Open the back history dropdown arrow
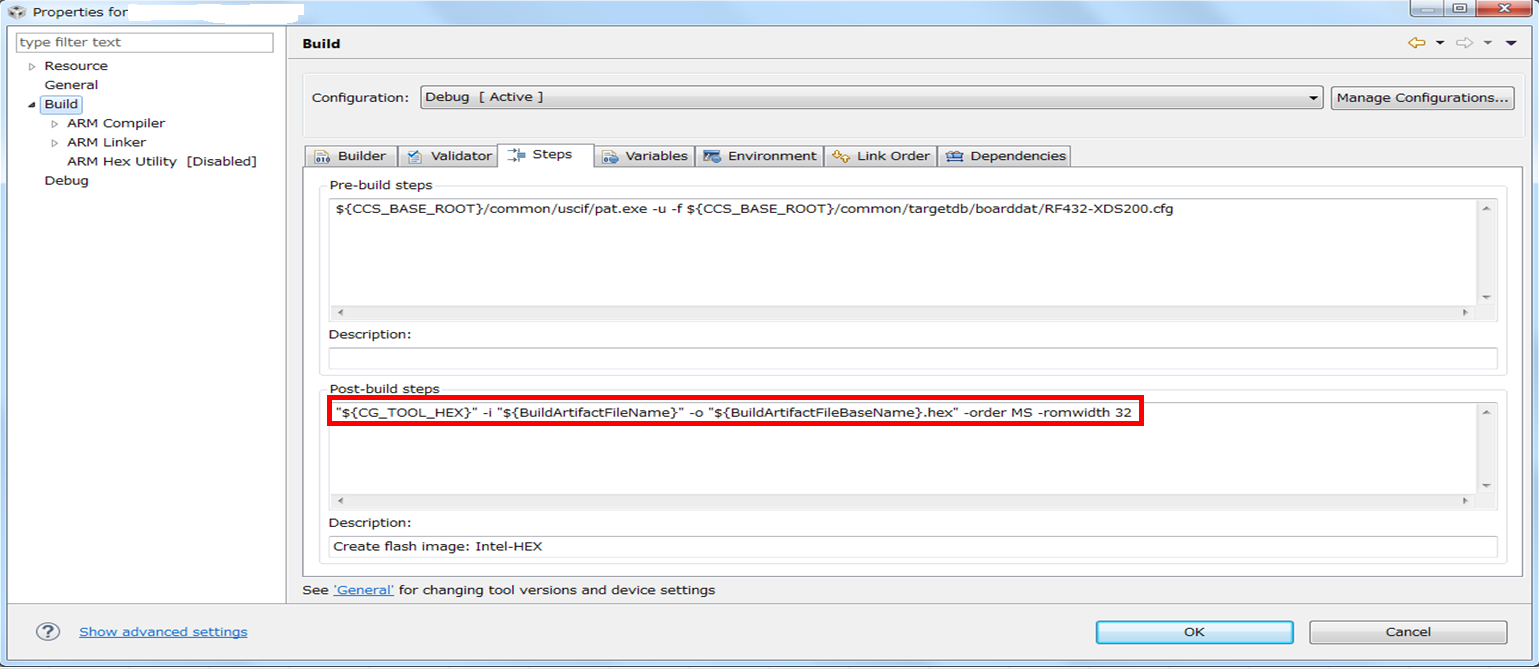This screenshot has width=1539, height=669. (x=1440, y=43)
